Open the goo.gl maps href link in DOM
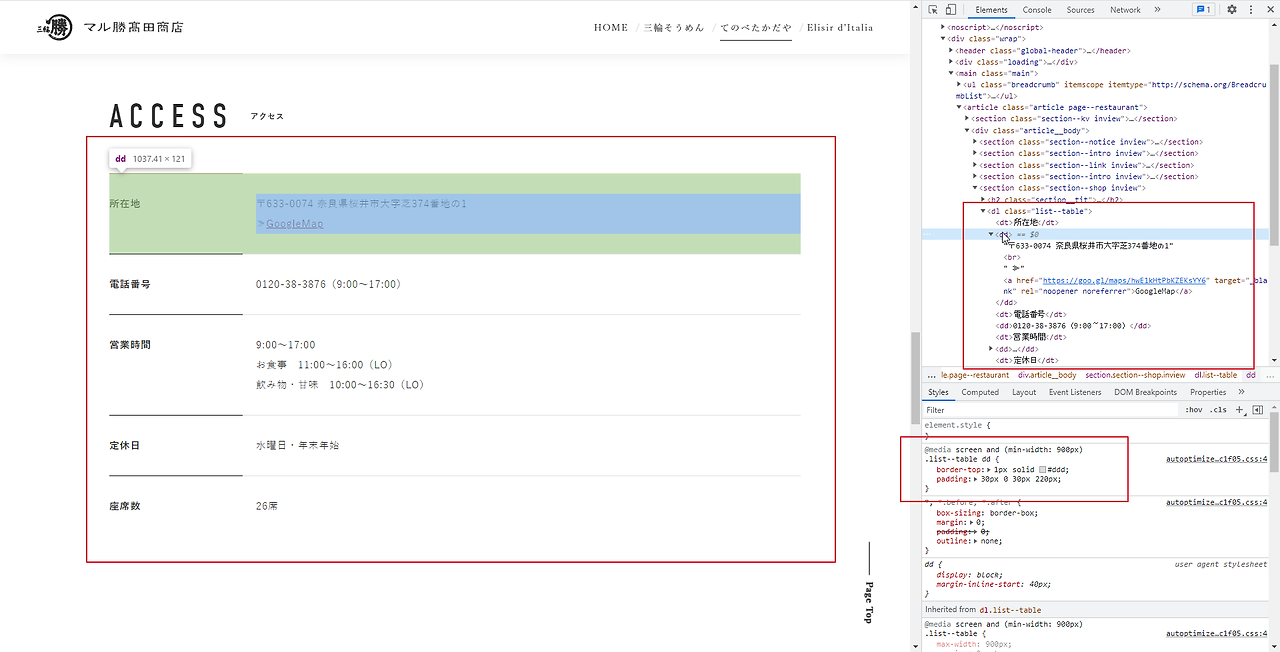1280x652 pixels. (1125, 281)
